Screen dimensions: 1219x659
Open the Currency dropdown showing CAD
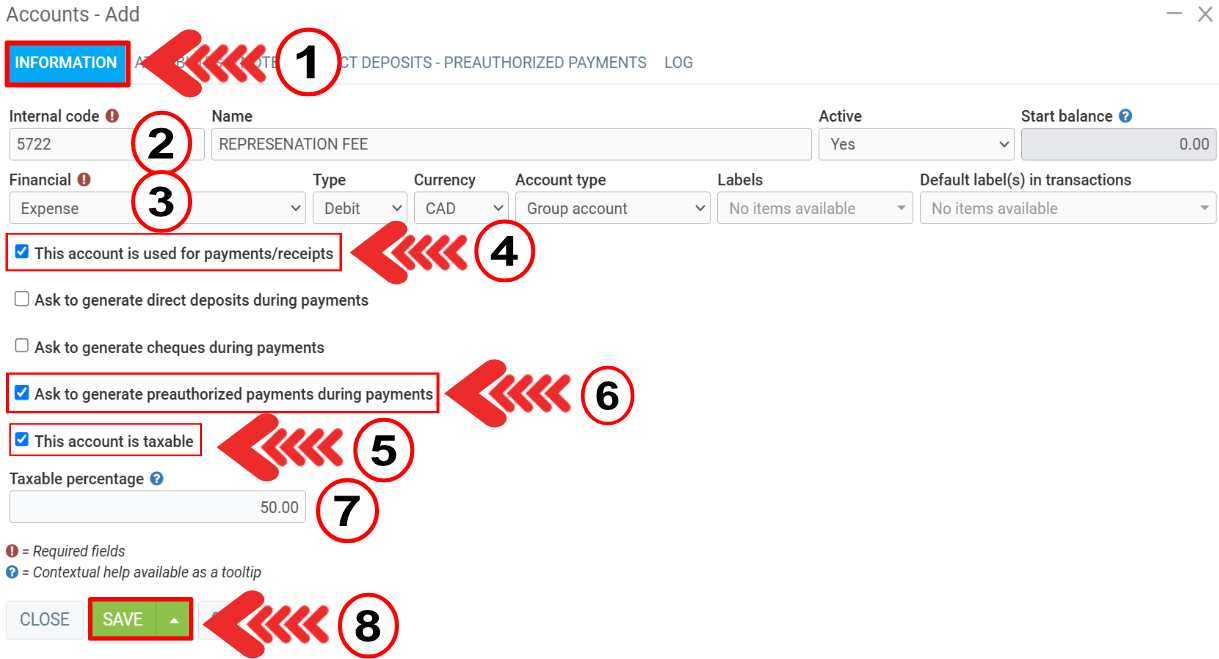point(460,208)
